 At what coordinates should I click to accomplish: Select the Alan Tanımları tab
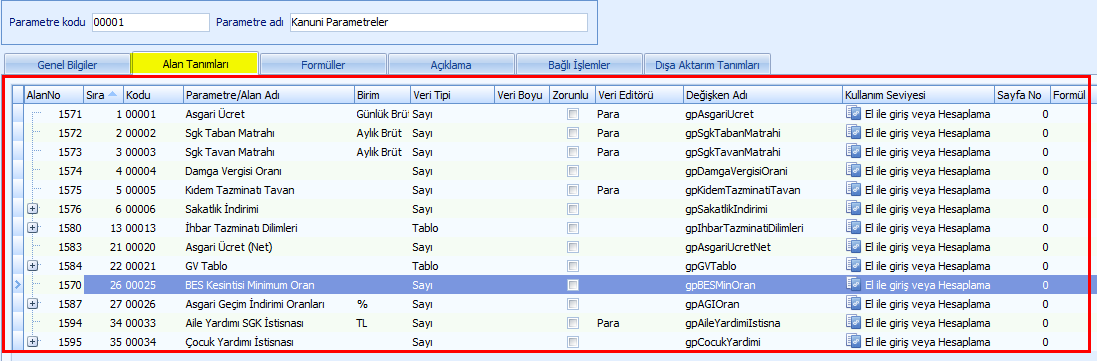click(195, 64)
